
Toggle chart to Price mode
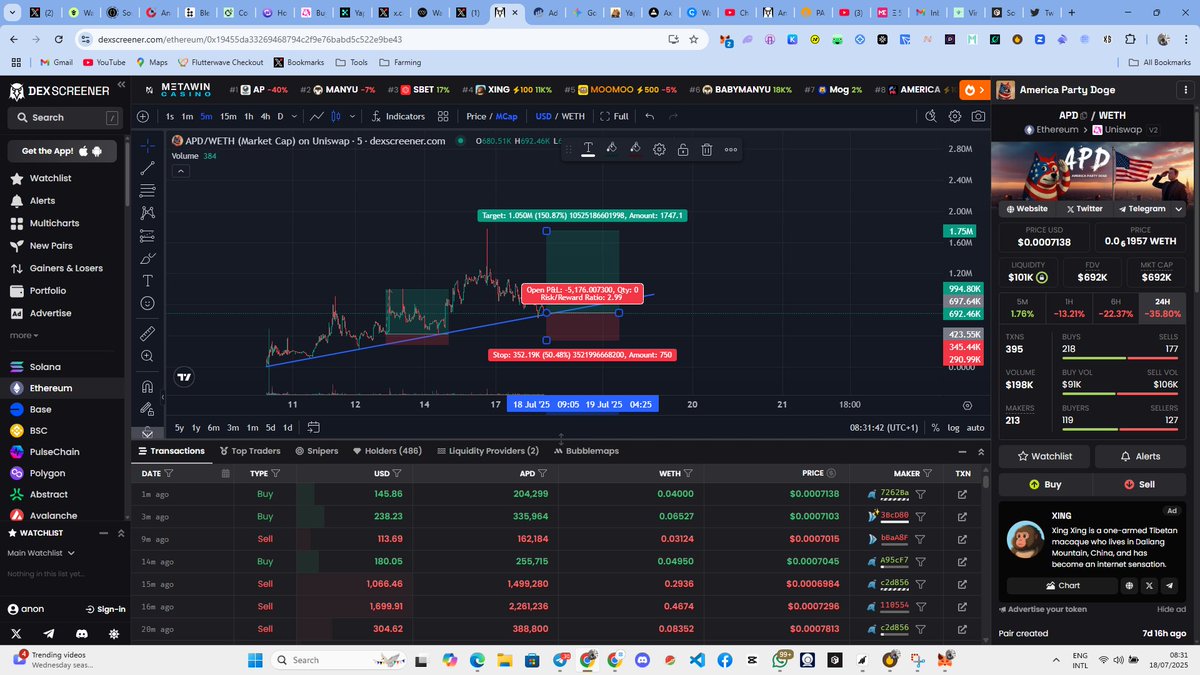(476, 116)
